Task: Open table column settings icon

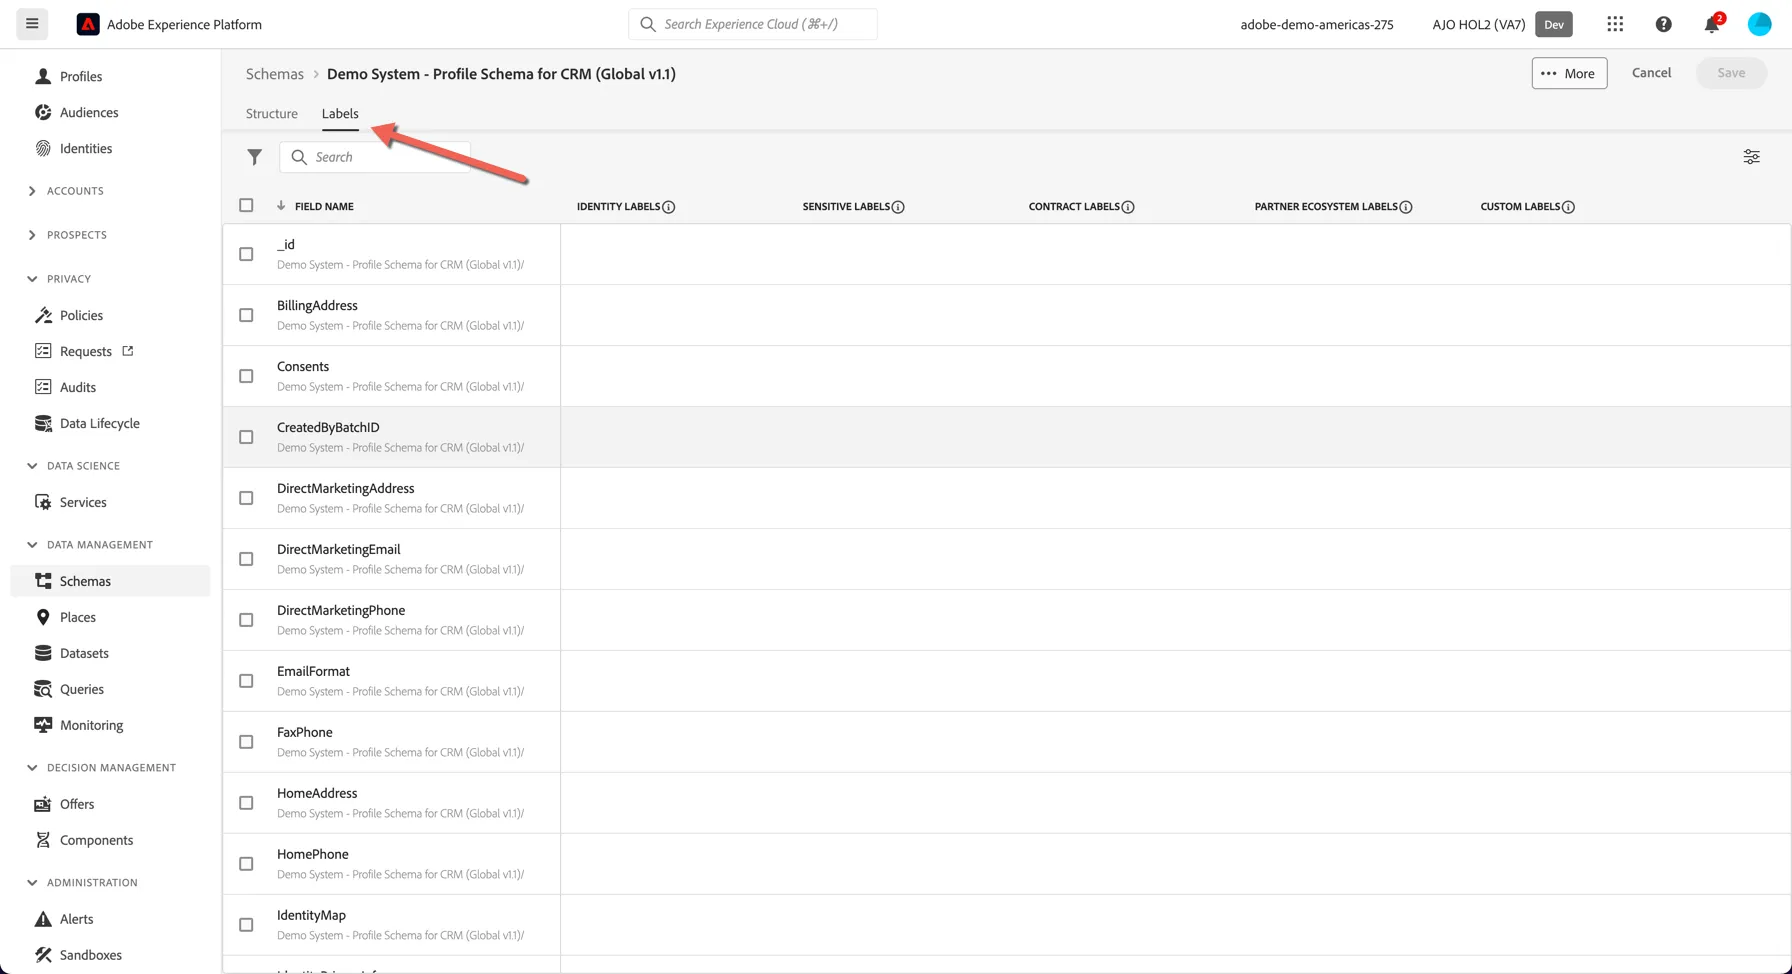Action: tap(1751, 157)
